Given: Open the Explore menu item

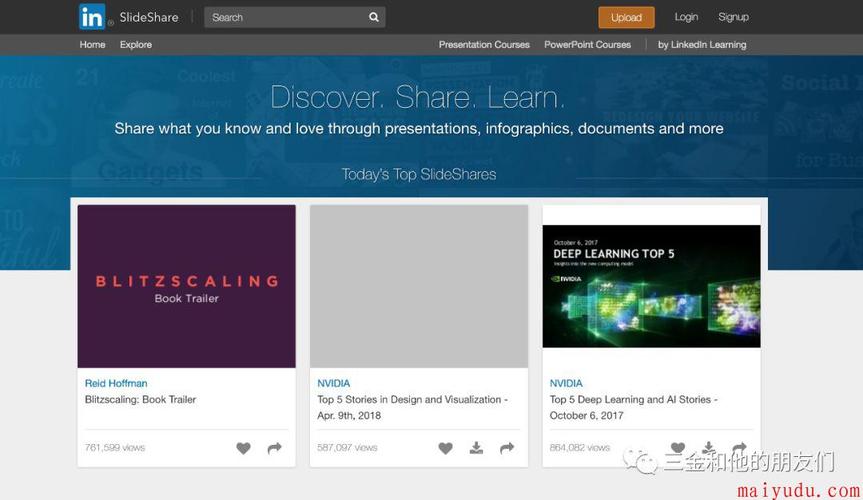Looking at the screenshot, I should coord(136,45).
